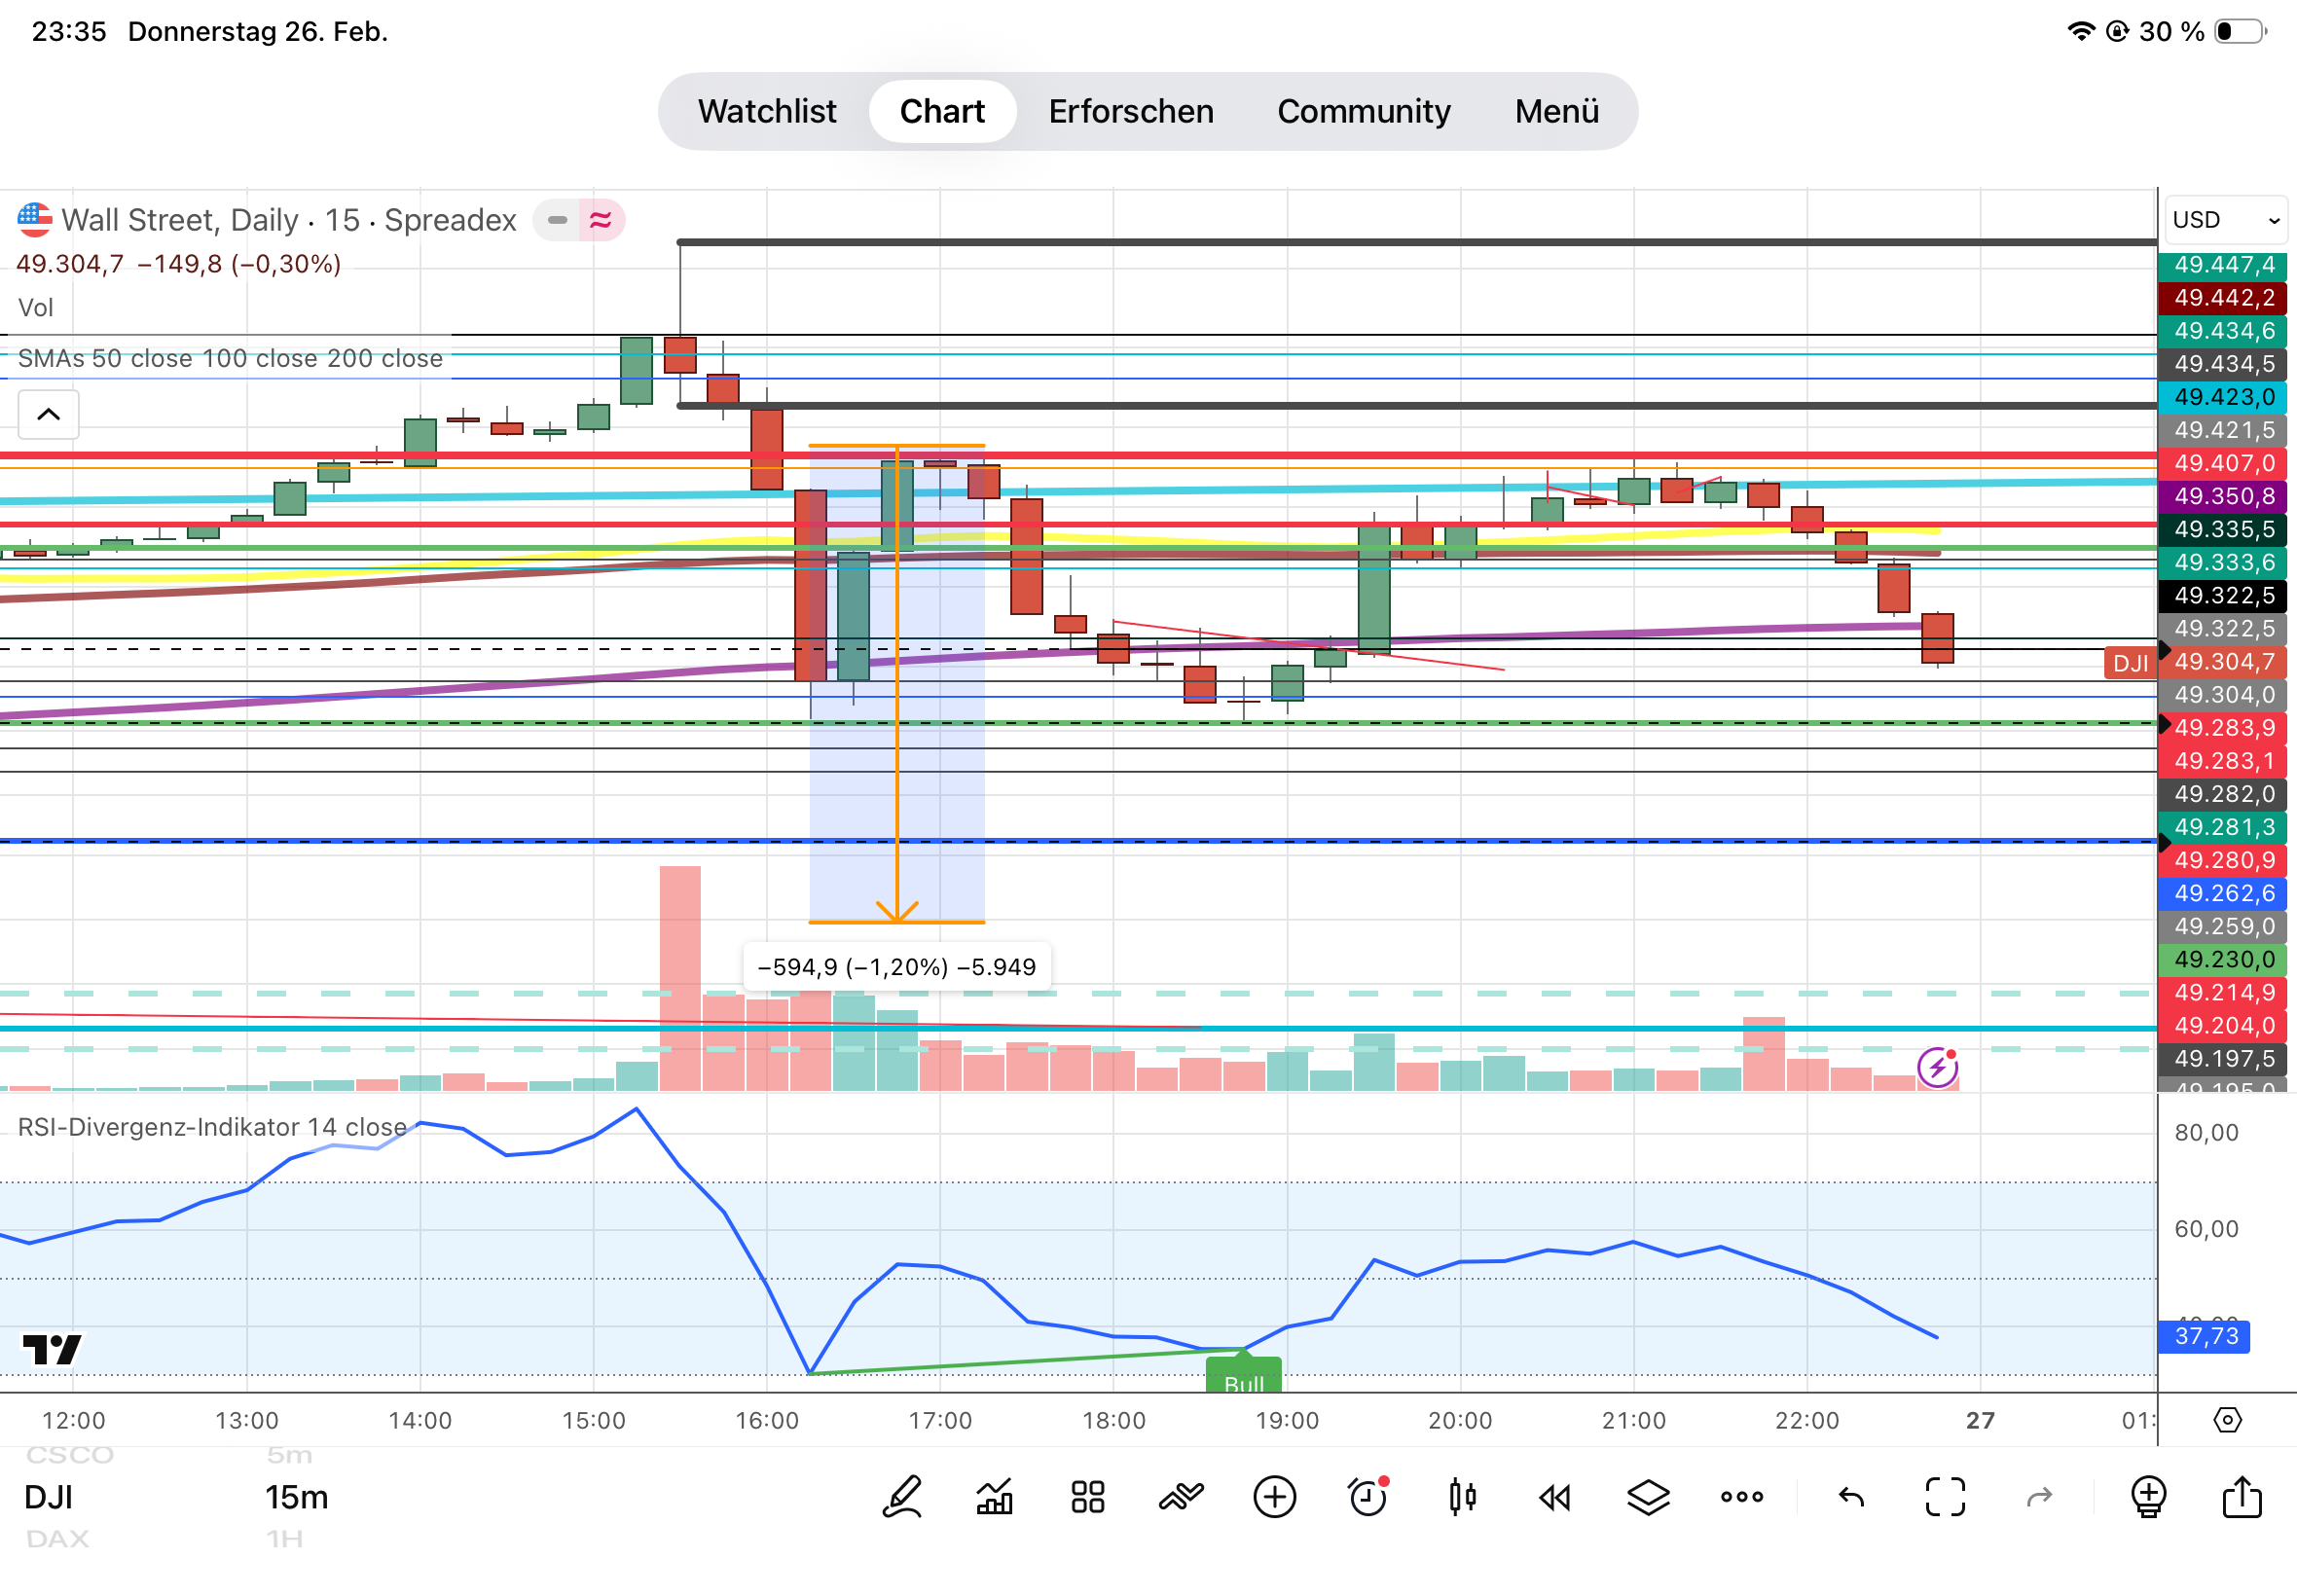The width and height of the screenshot is (2297, 1596).
Task: Toggle the gray minus status badge
Action: (x=557, y=220)
